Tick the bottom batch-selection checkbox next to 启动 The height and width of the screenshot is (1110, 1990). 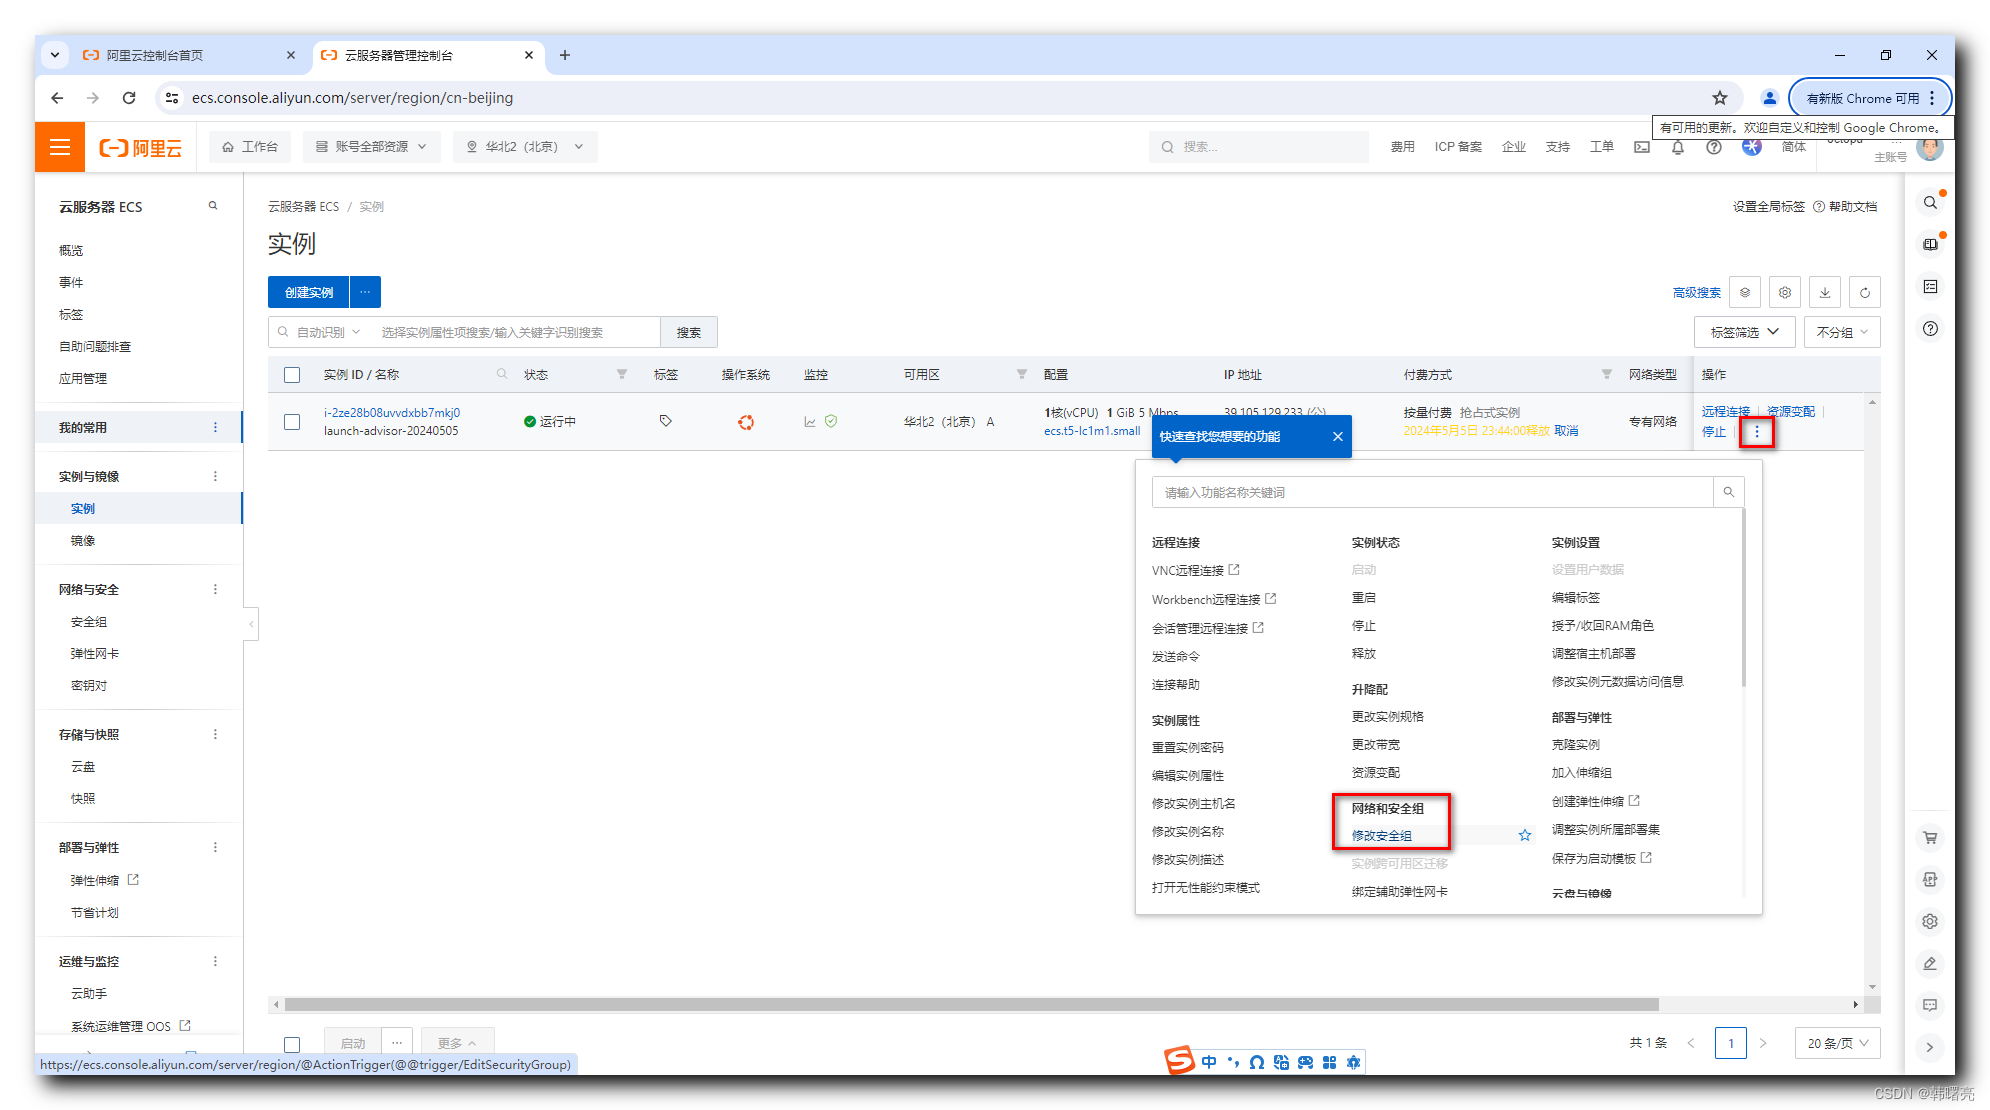(x=292, y=1044)
